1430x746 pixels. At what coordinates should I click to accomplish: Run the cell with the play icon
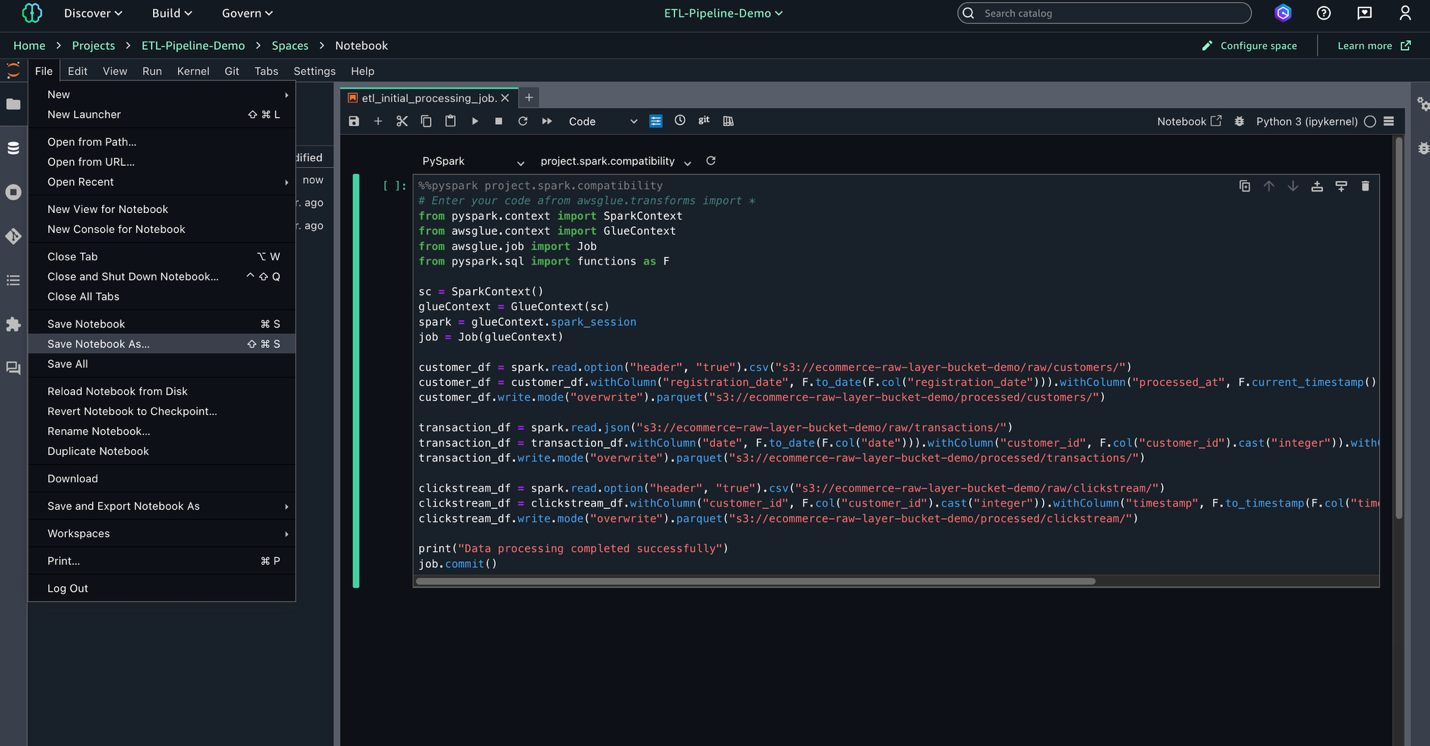pos(474,120)
